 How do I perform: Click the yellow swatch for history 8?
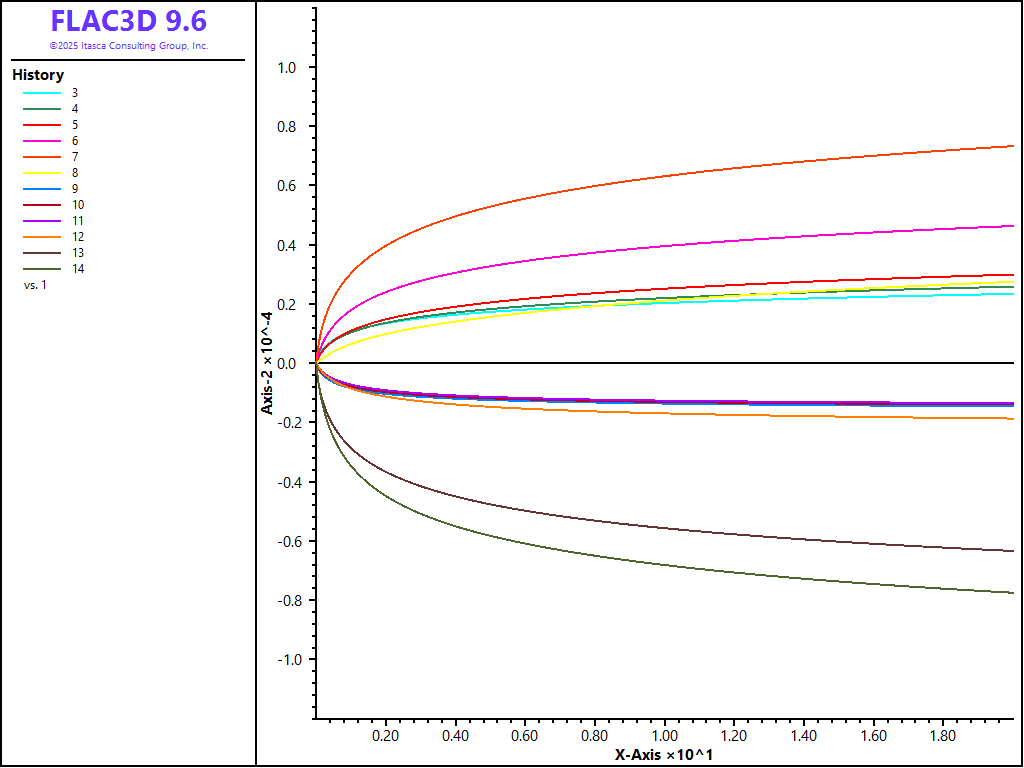[43, 173]
